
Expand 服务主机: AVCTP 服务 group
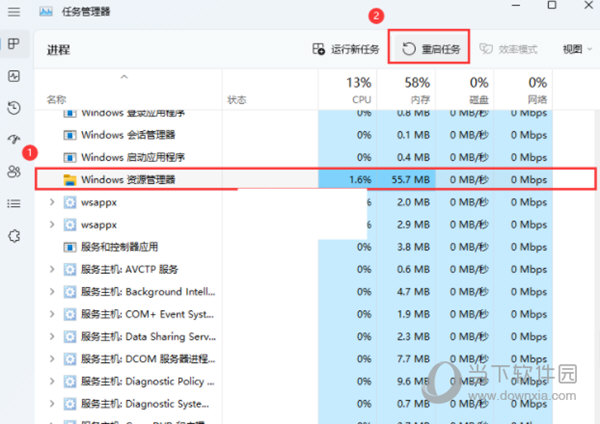click(x=52, y=269)
